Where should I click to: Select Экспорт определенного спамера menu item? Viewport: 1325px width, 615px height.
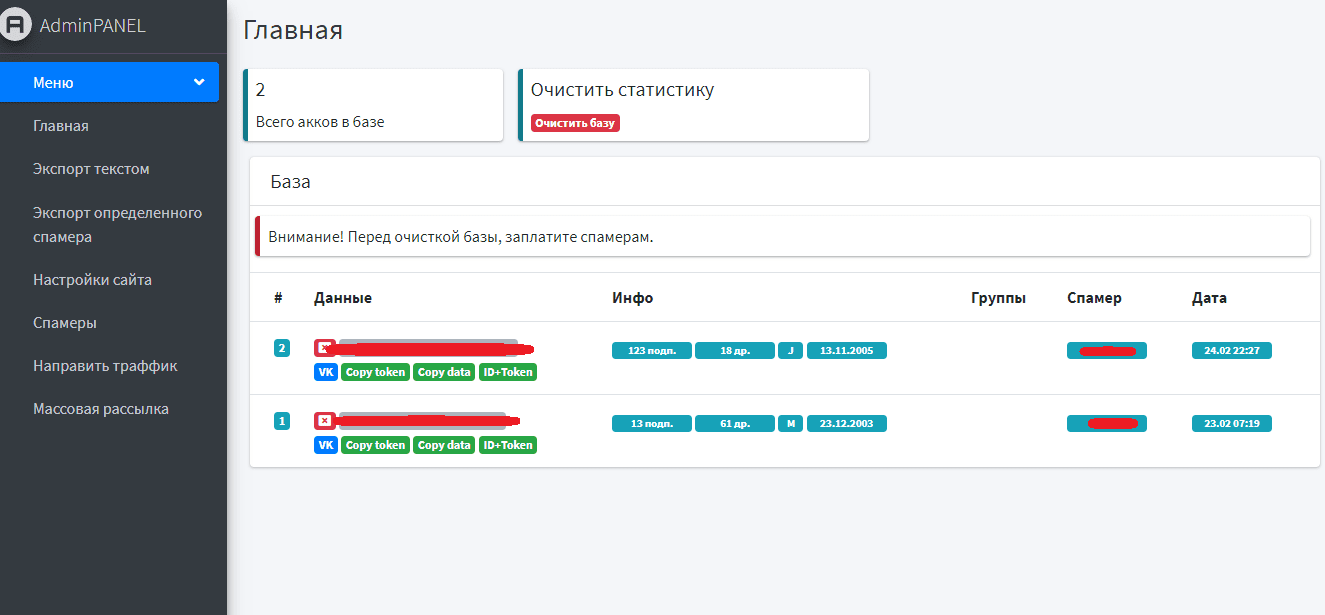pos(117,225)
